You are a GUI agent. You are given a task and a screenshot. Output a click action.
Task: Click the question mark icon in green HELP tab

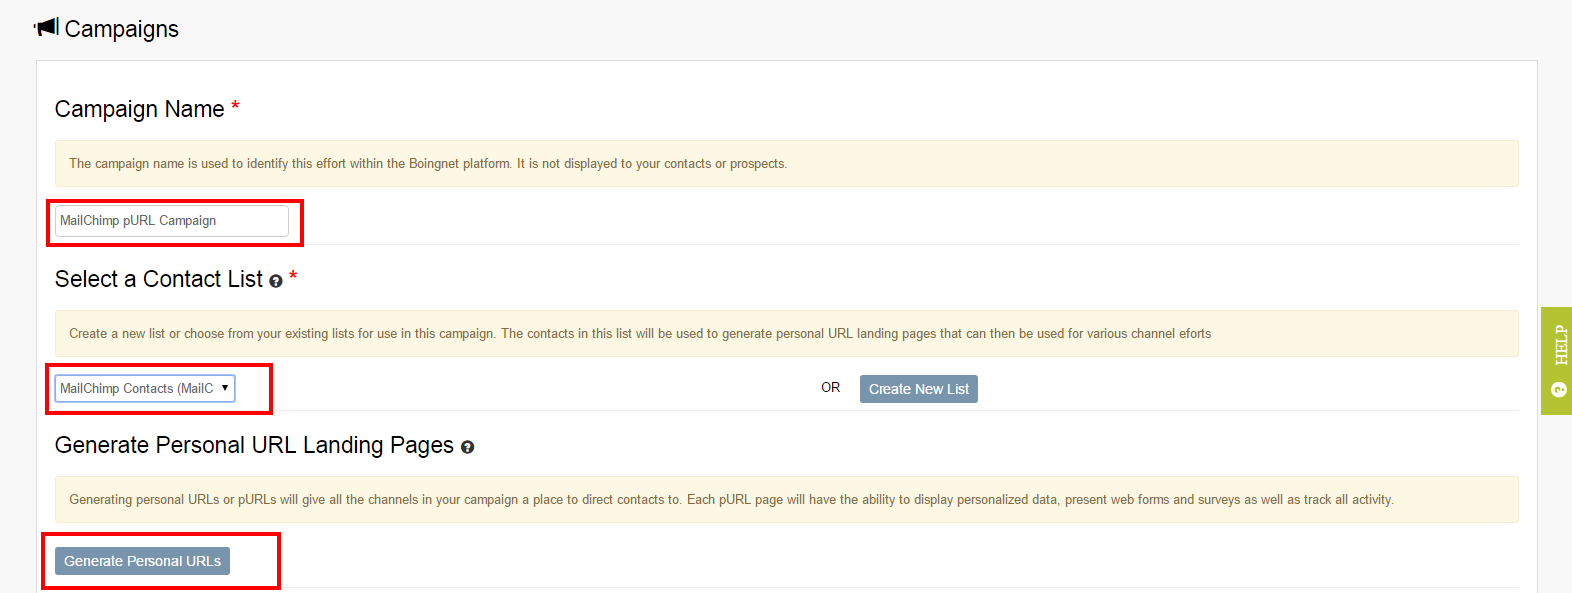tap(1559, 389)
